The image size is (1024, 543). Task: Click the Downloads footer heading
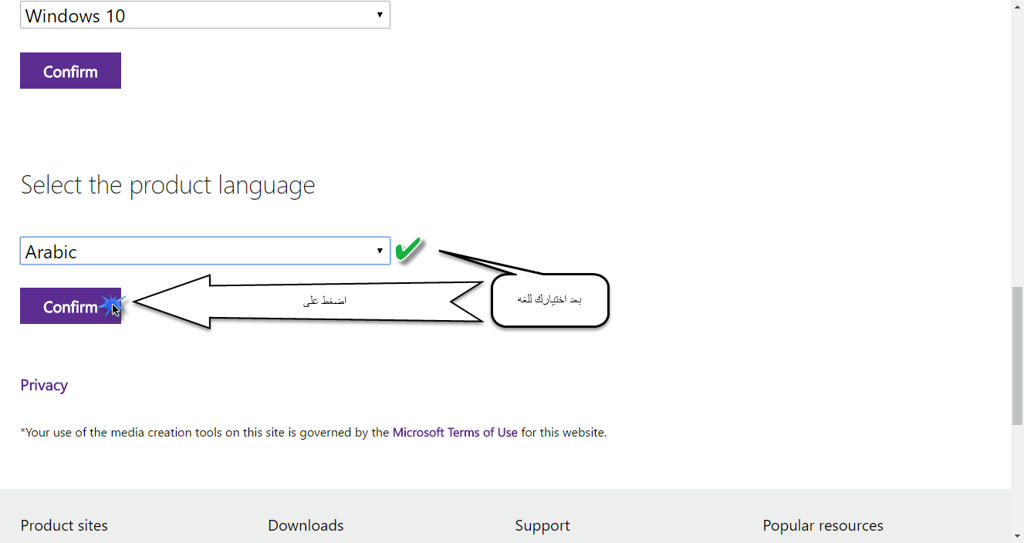point(306,525)
